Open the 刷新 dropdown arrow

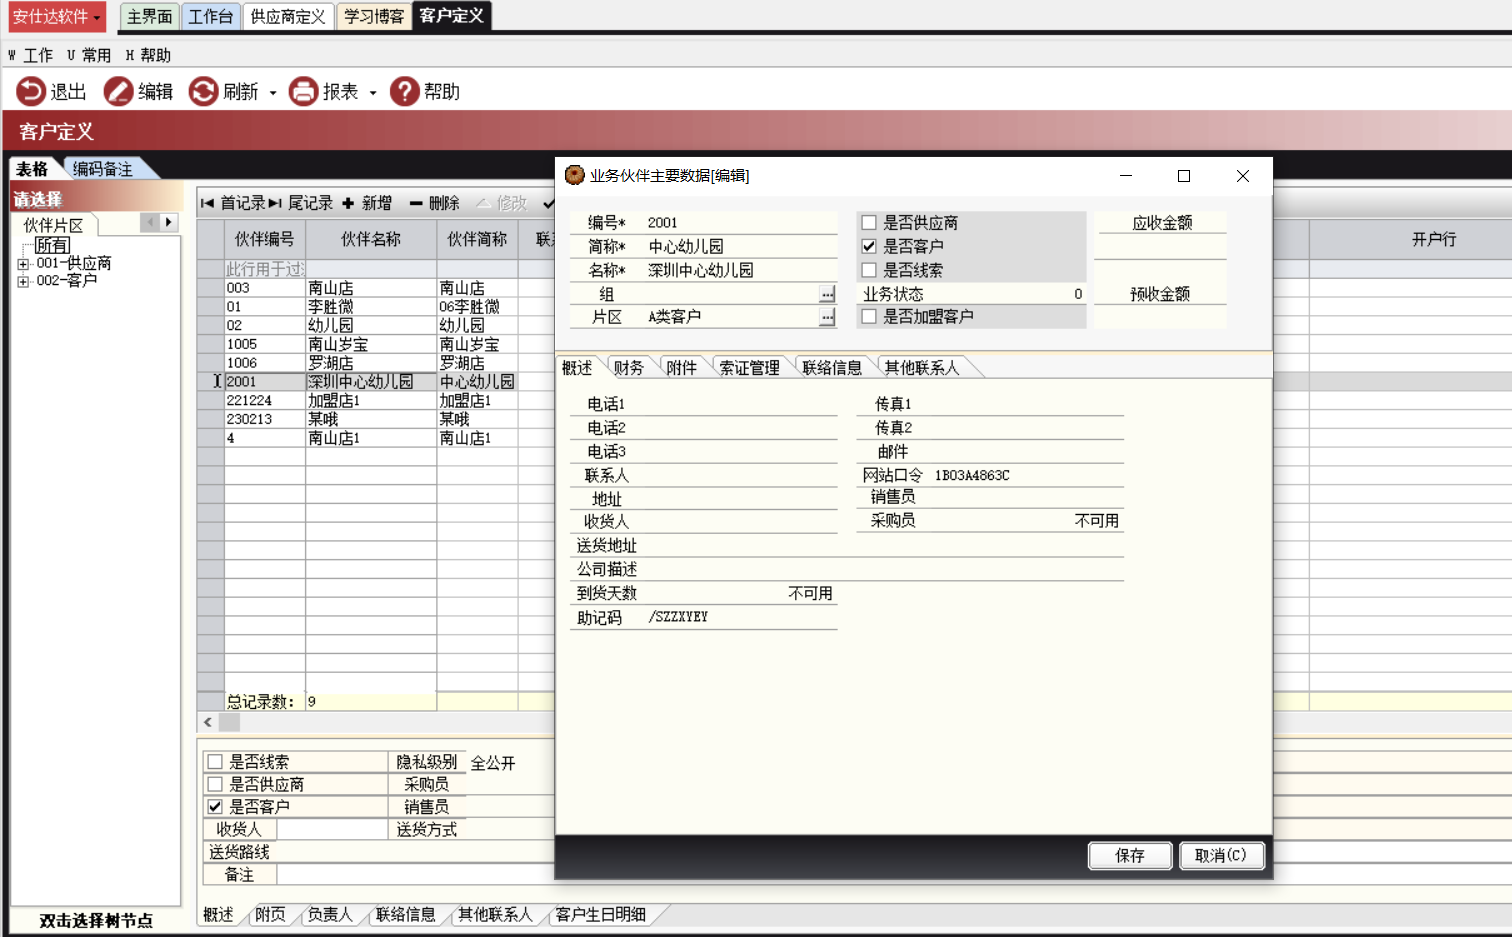273,93
